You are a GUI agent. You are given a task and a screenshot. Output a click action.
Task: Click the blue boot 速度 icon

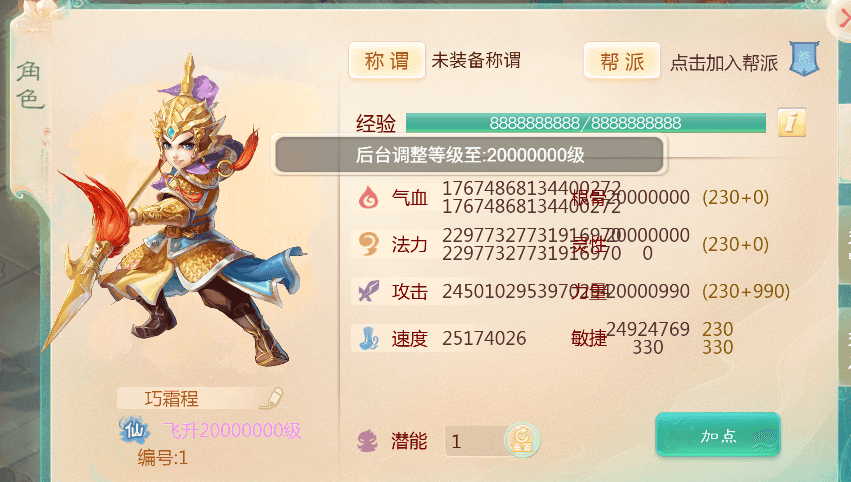click(369, 338)
